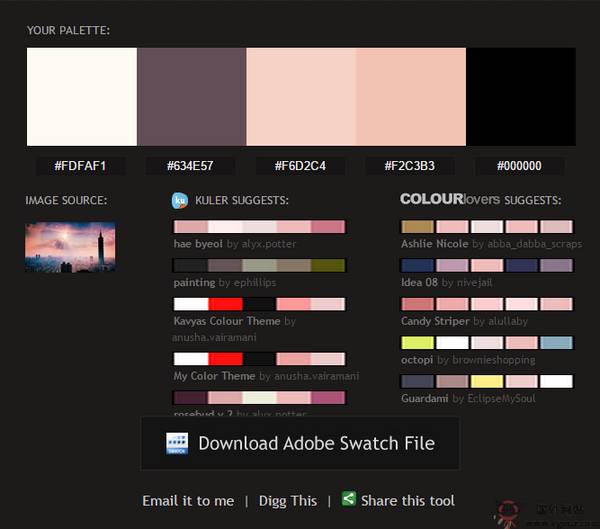Open the Ashlie Nicole palette link

click(x=434, y=243)
